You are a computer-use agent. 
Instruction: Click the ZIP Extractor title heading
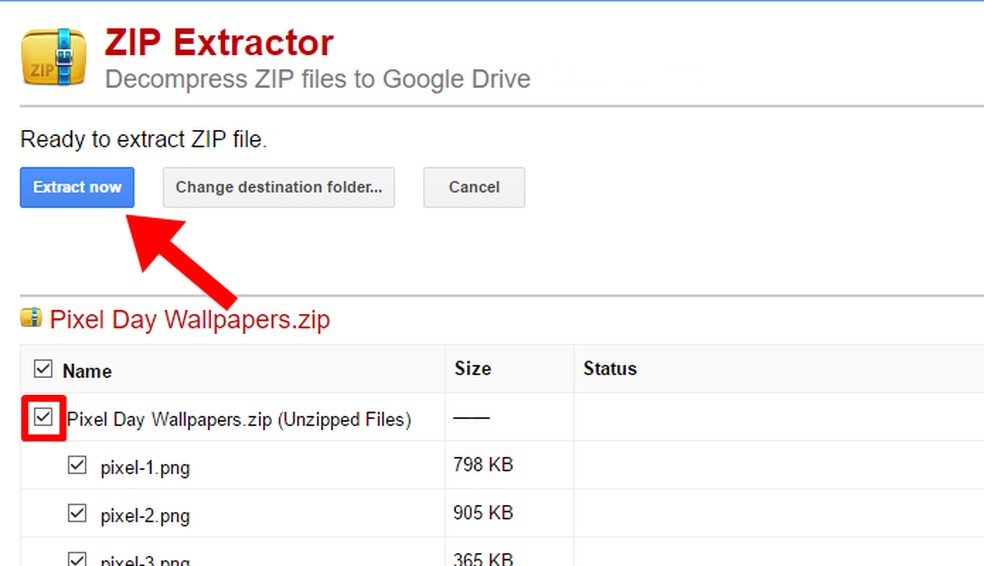219,43
